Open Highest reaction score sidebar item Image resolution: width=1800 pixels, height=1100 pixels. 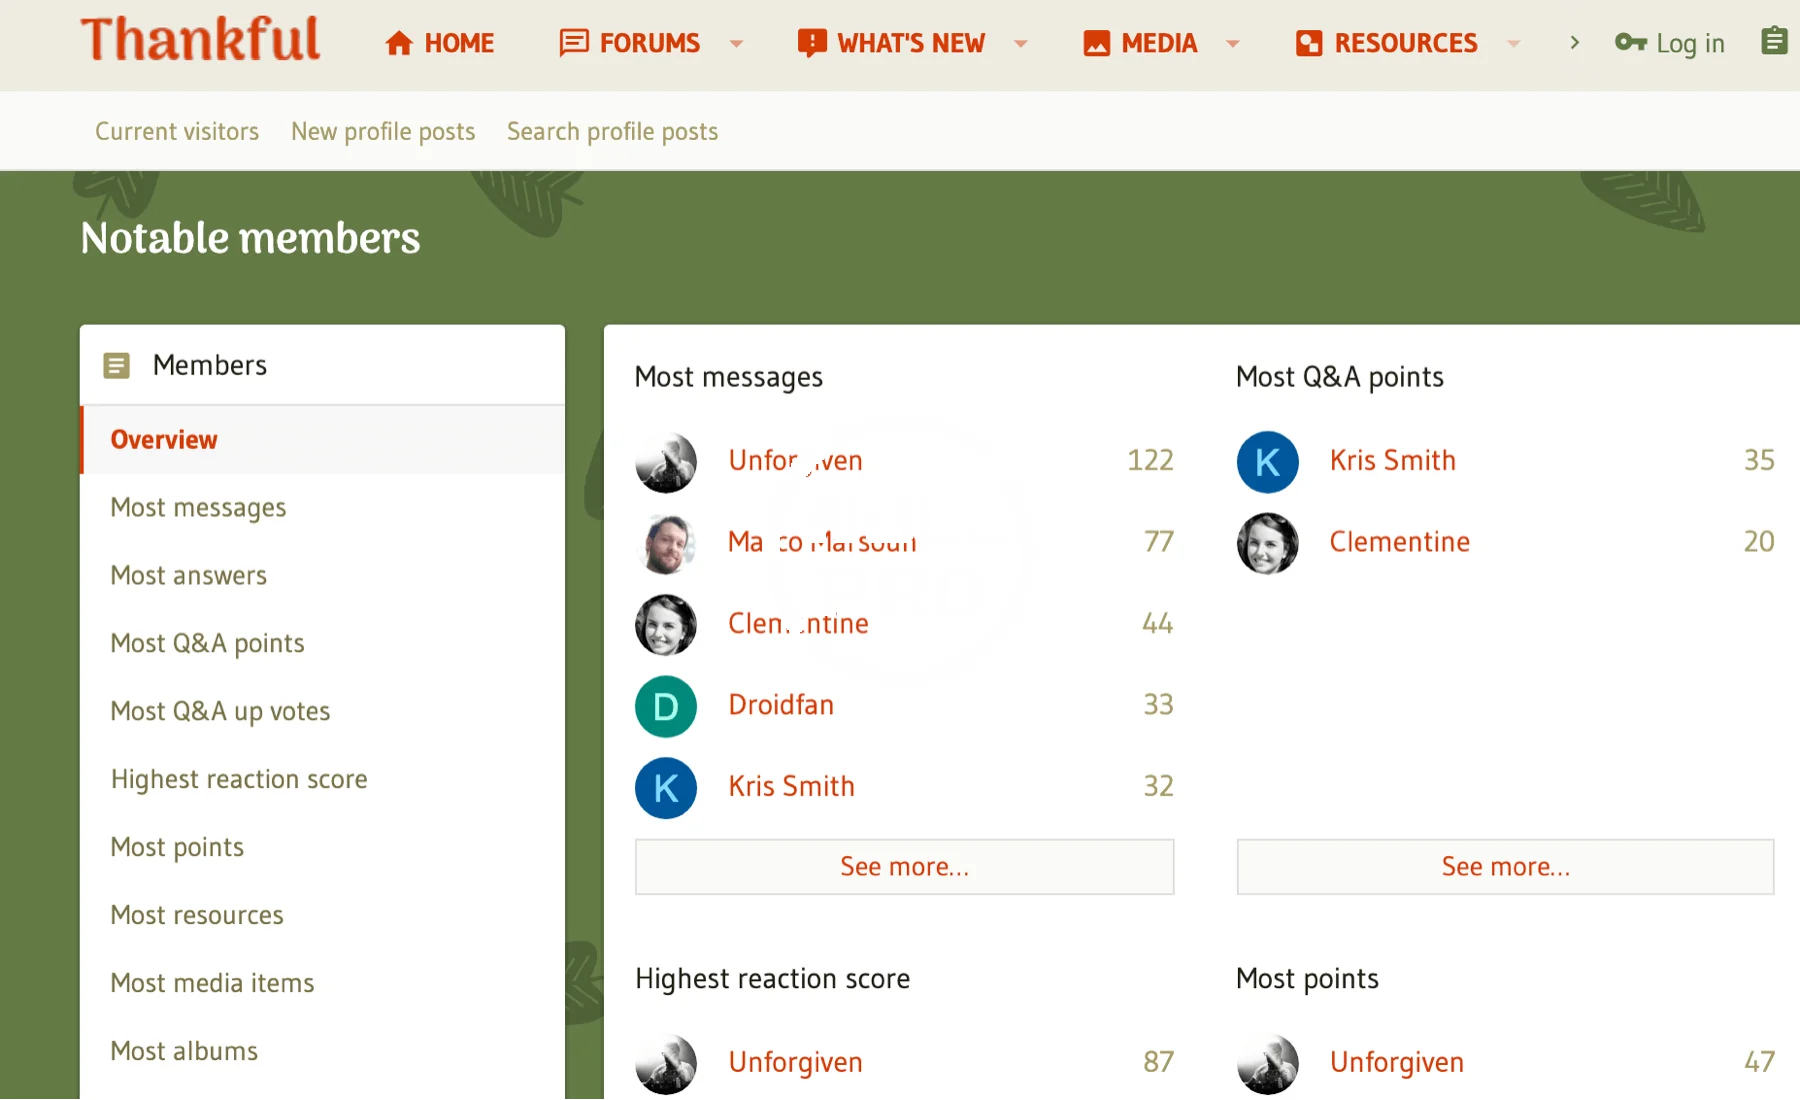click(x=239, y=780)
